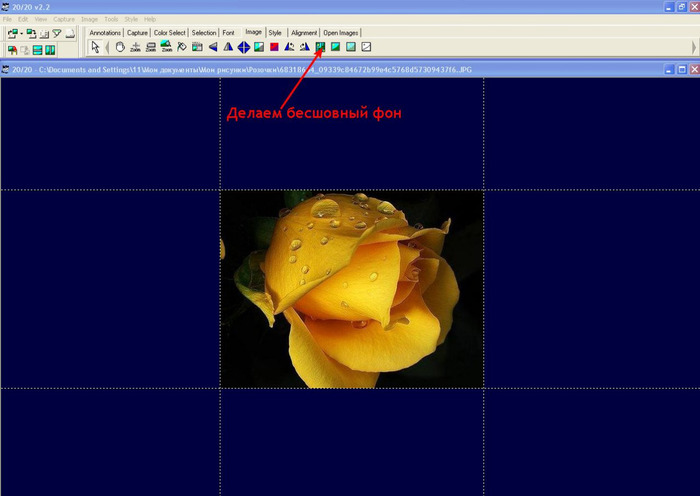Click the film-frame image icon
700x496 pixels.
click(x=197, y=47)
